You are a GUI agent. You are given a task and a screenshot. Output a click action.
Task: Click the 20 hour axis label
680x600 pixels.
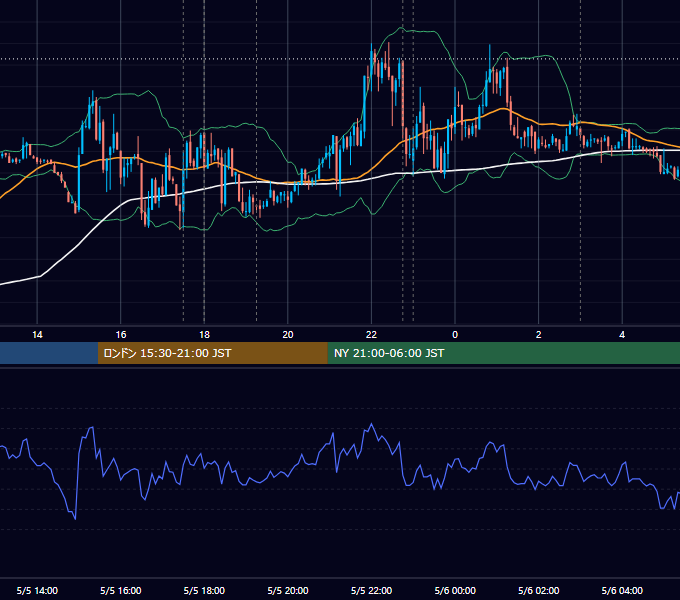pyautogui.click(x=288, y=335)
